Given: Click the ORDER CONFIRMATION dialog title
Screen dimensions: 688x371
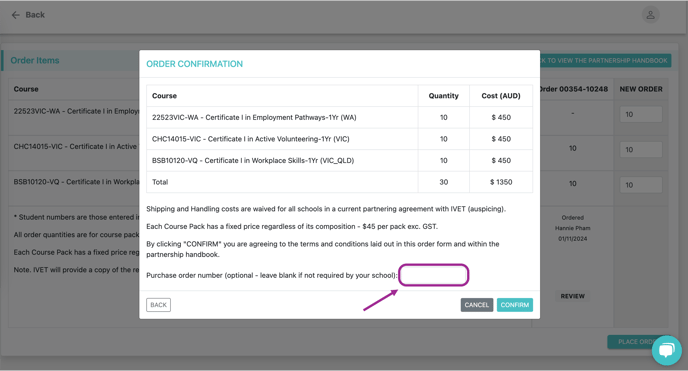Looking at the screenshot, I should click(x=194, y=64).
